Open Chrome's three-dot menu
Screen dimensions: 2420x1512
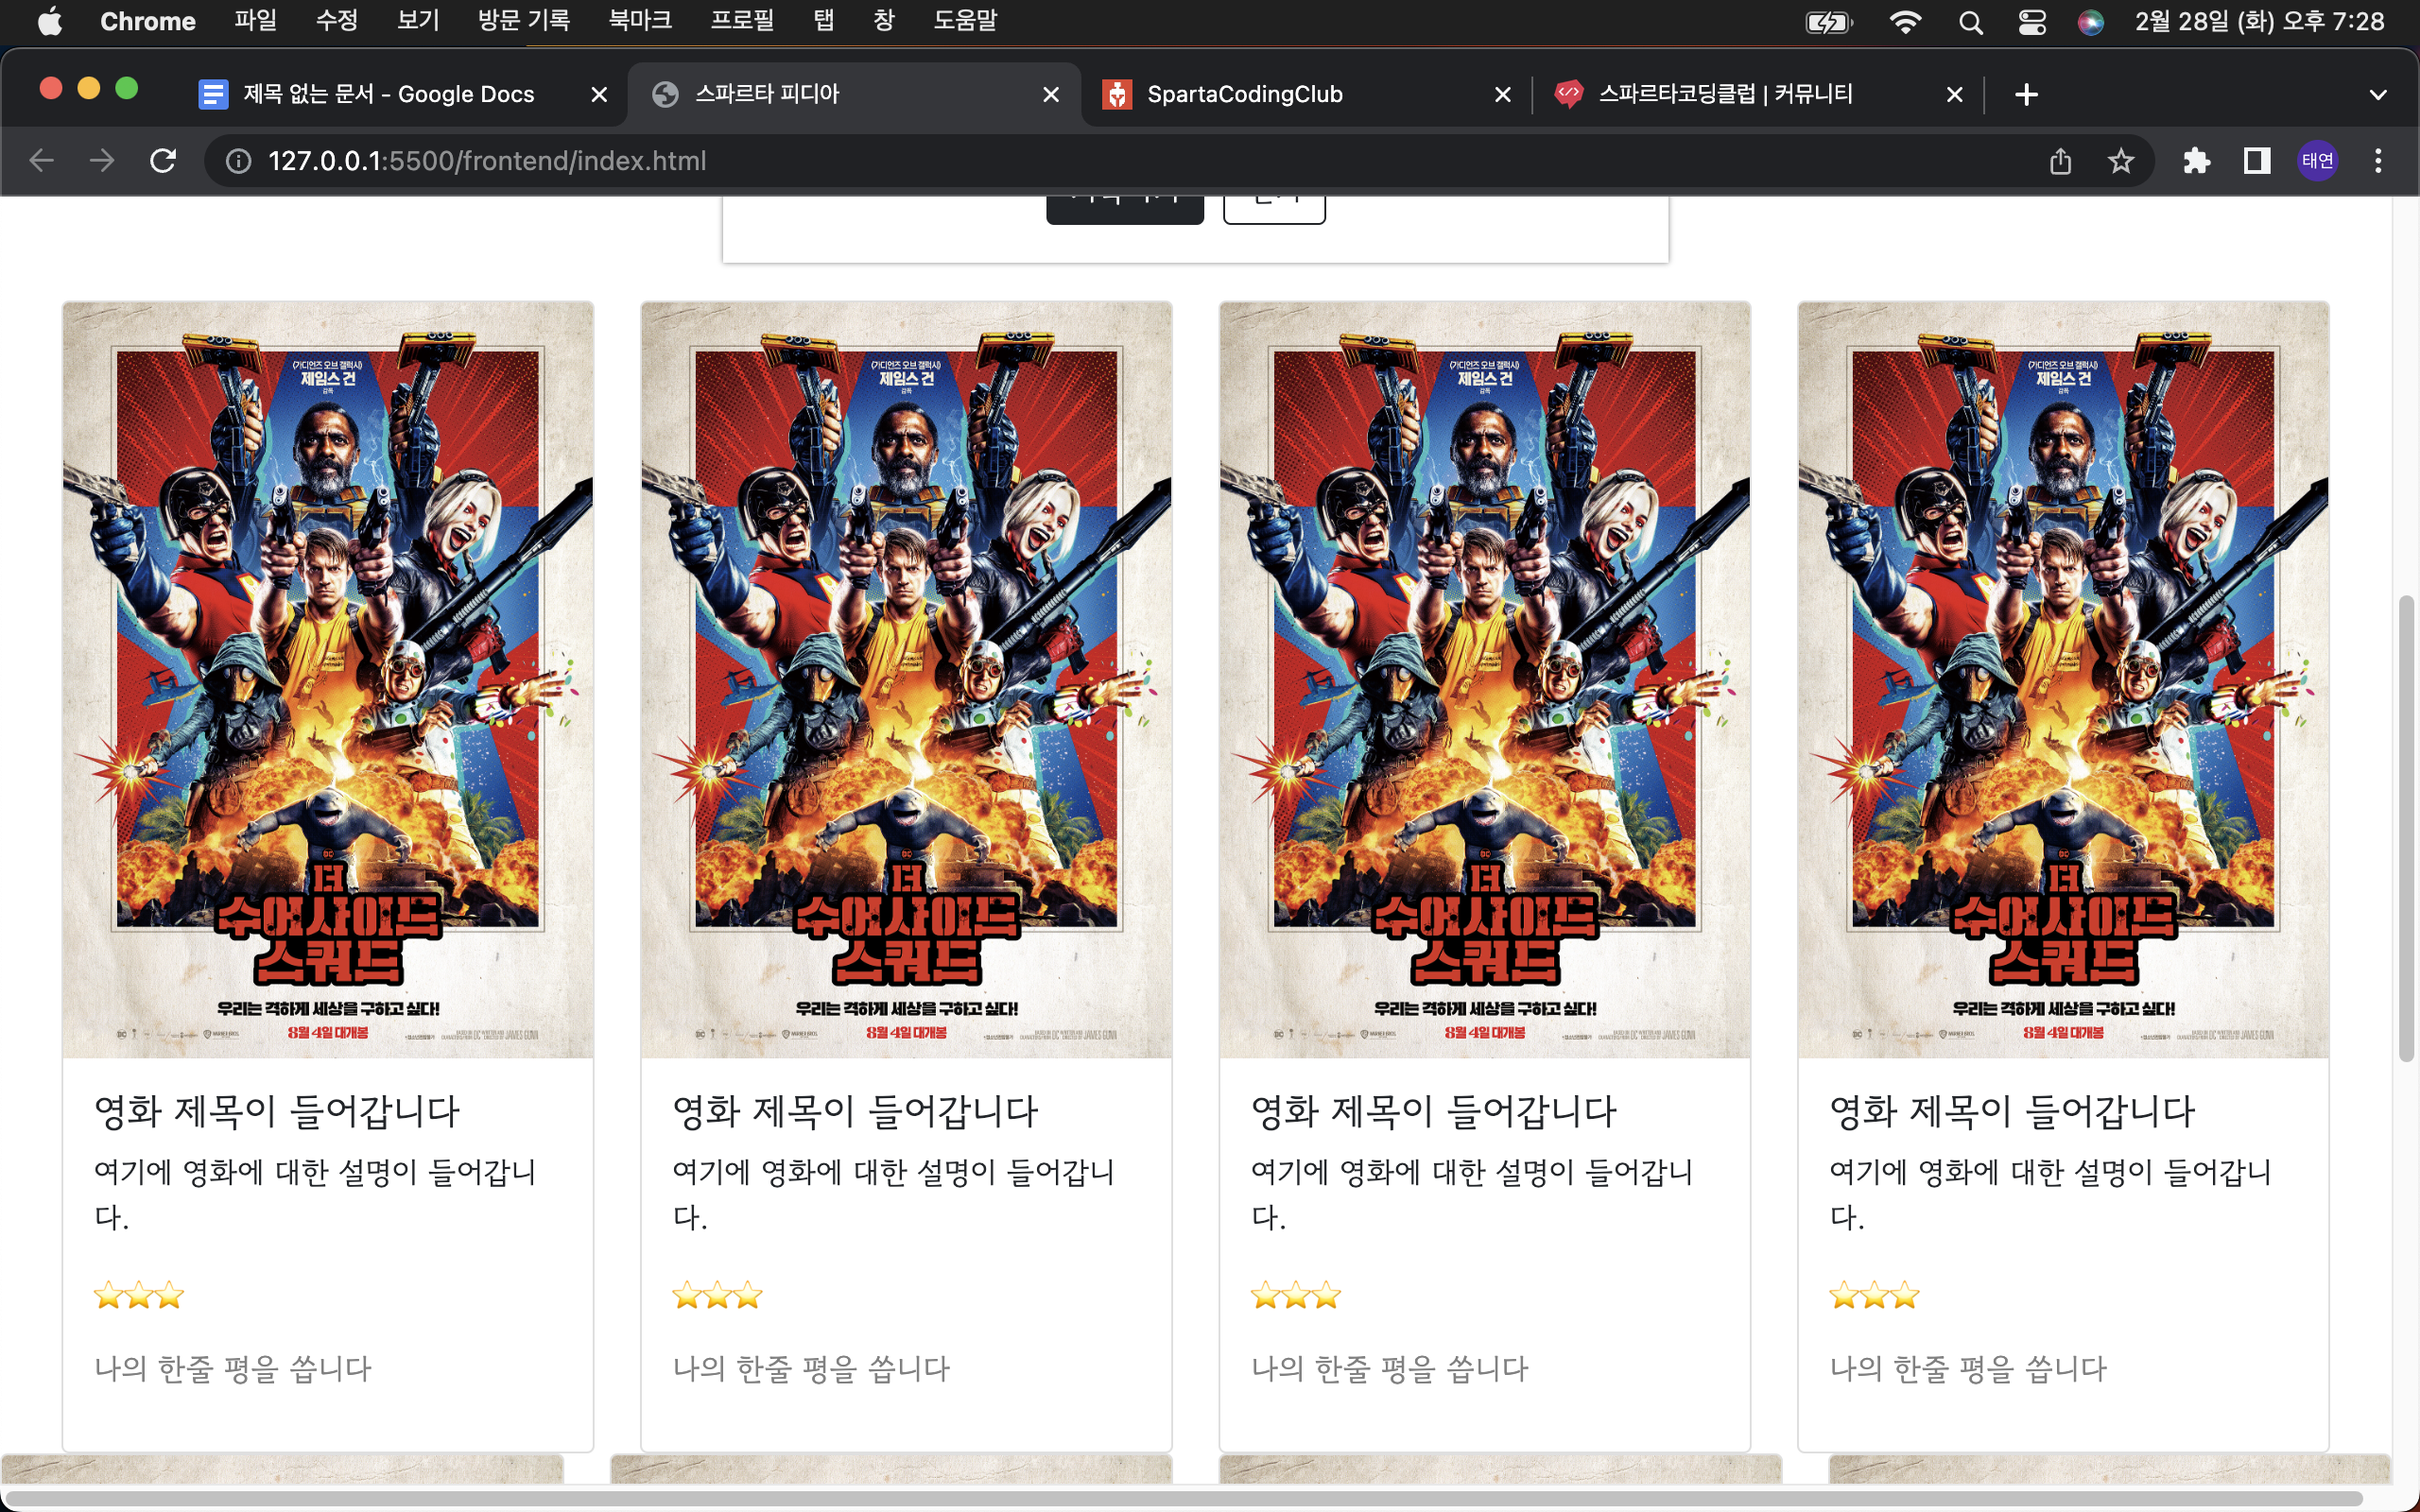coord(2378,161)
